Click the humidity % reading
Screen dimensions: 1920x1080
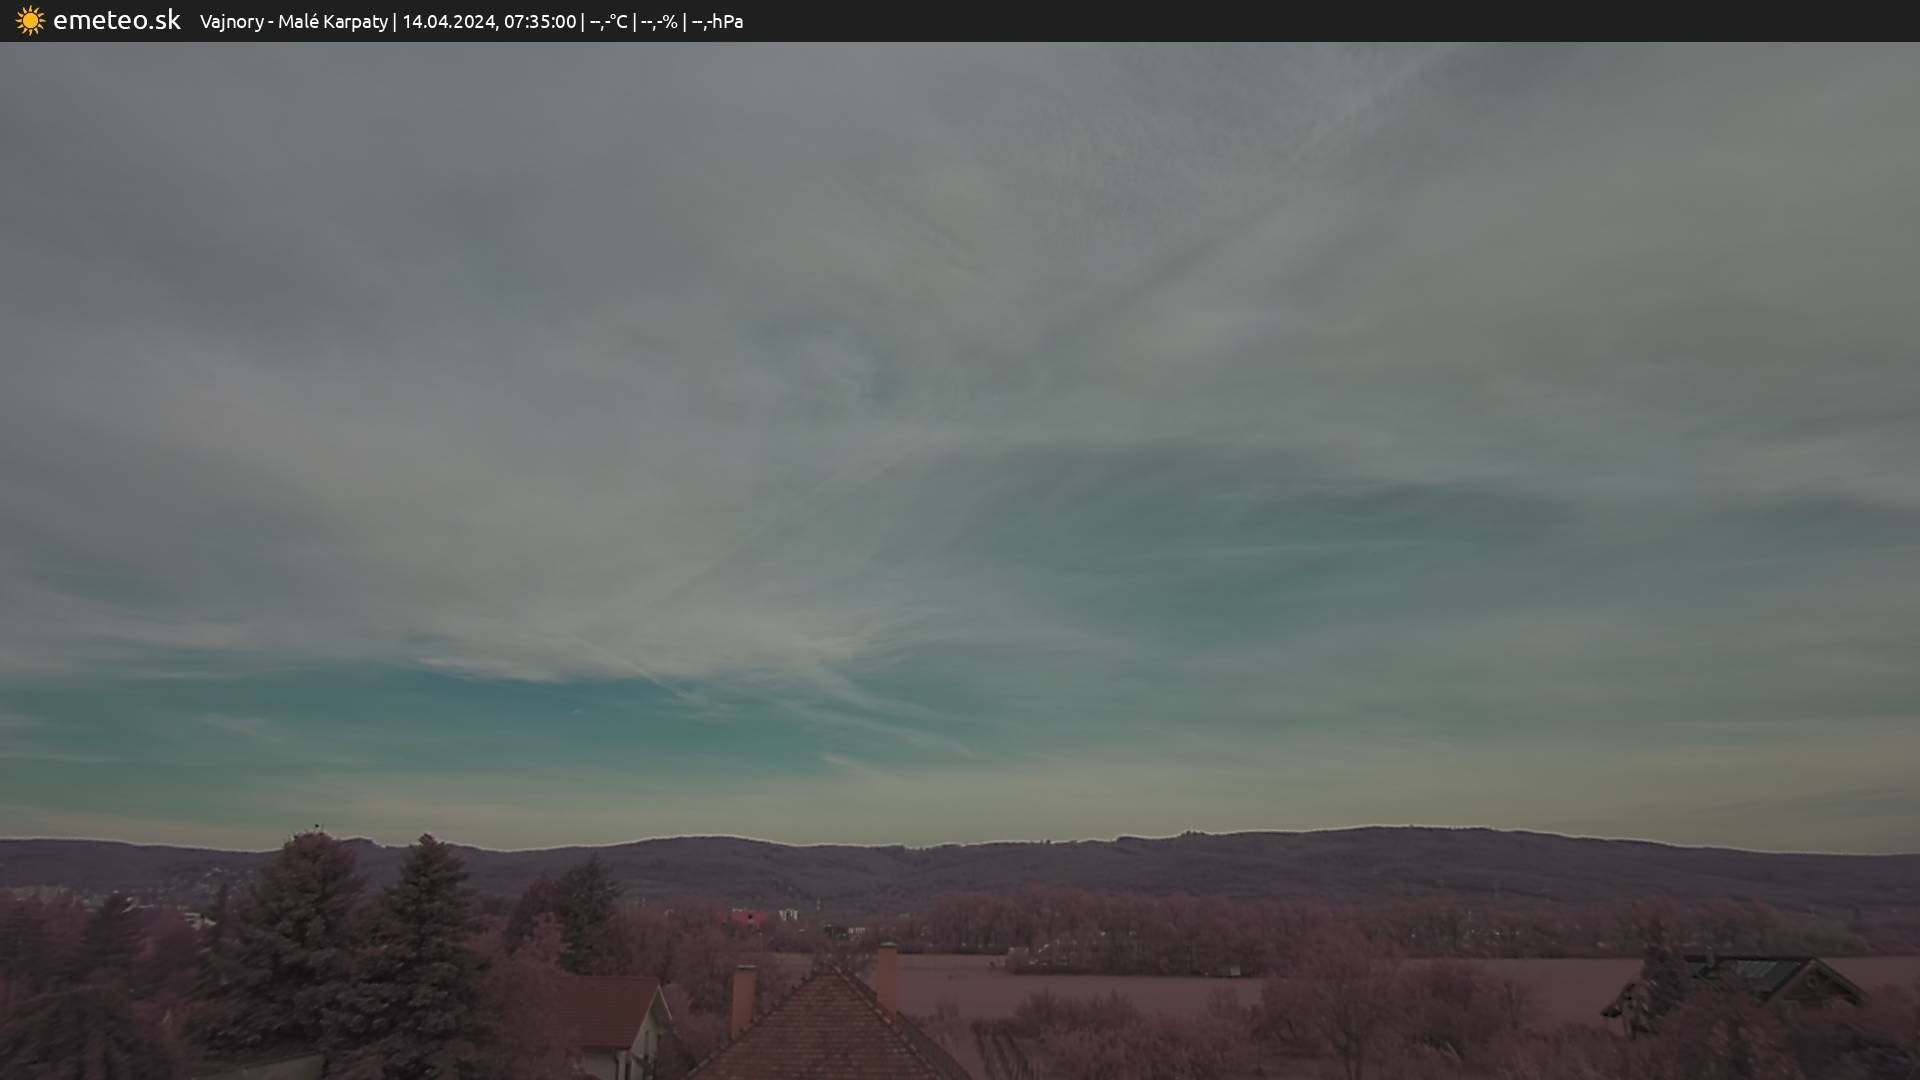[659, 22]
